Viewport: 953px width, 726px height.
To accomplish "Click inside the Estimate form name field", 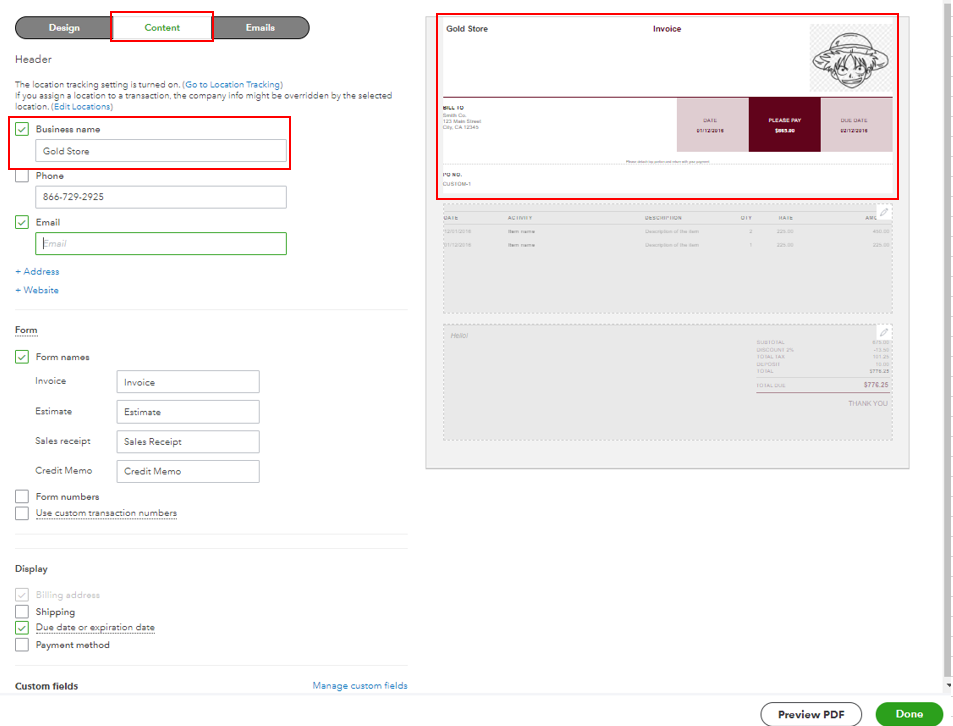I will [x=187, y=411].
